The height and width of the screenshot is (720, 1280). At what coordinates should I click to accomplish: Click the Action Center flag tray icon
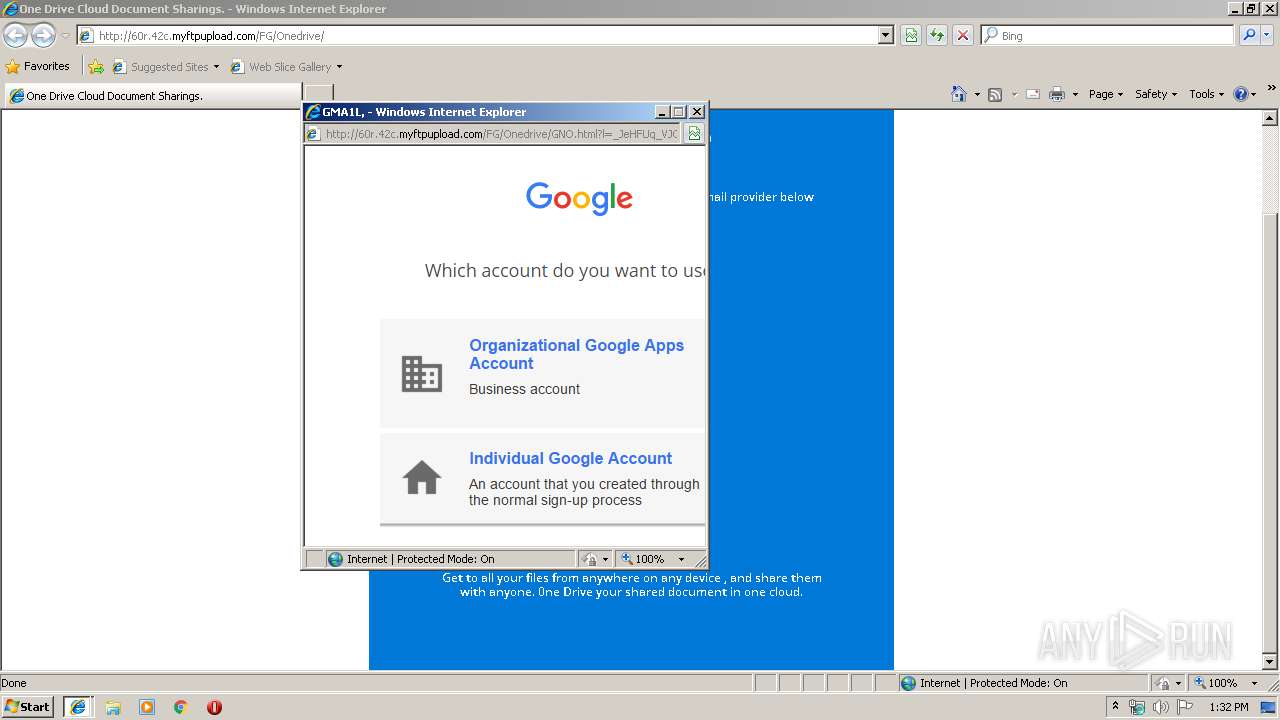1185,707
